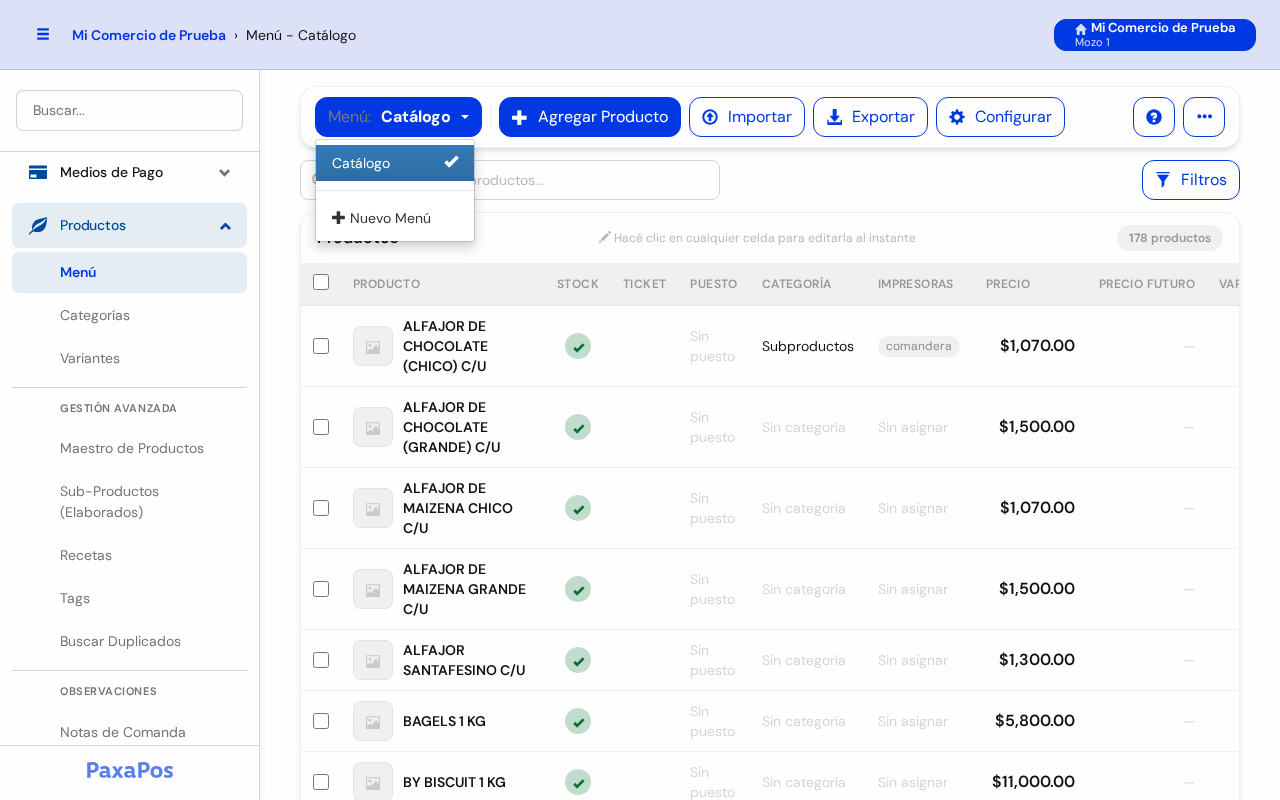
Task: Focus the sidebar Buscar search field
Action: 129,110
